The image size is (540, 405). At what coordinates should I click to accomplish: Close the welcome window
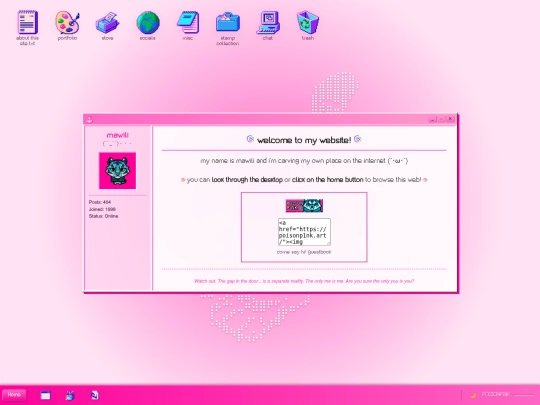point(450,119)
